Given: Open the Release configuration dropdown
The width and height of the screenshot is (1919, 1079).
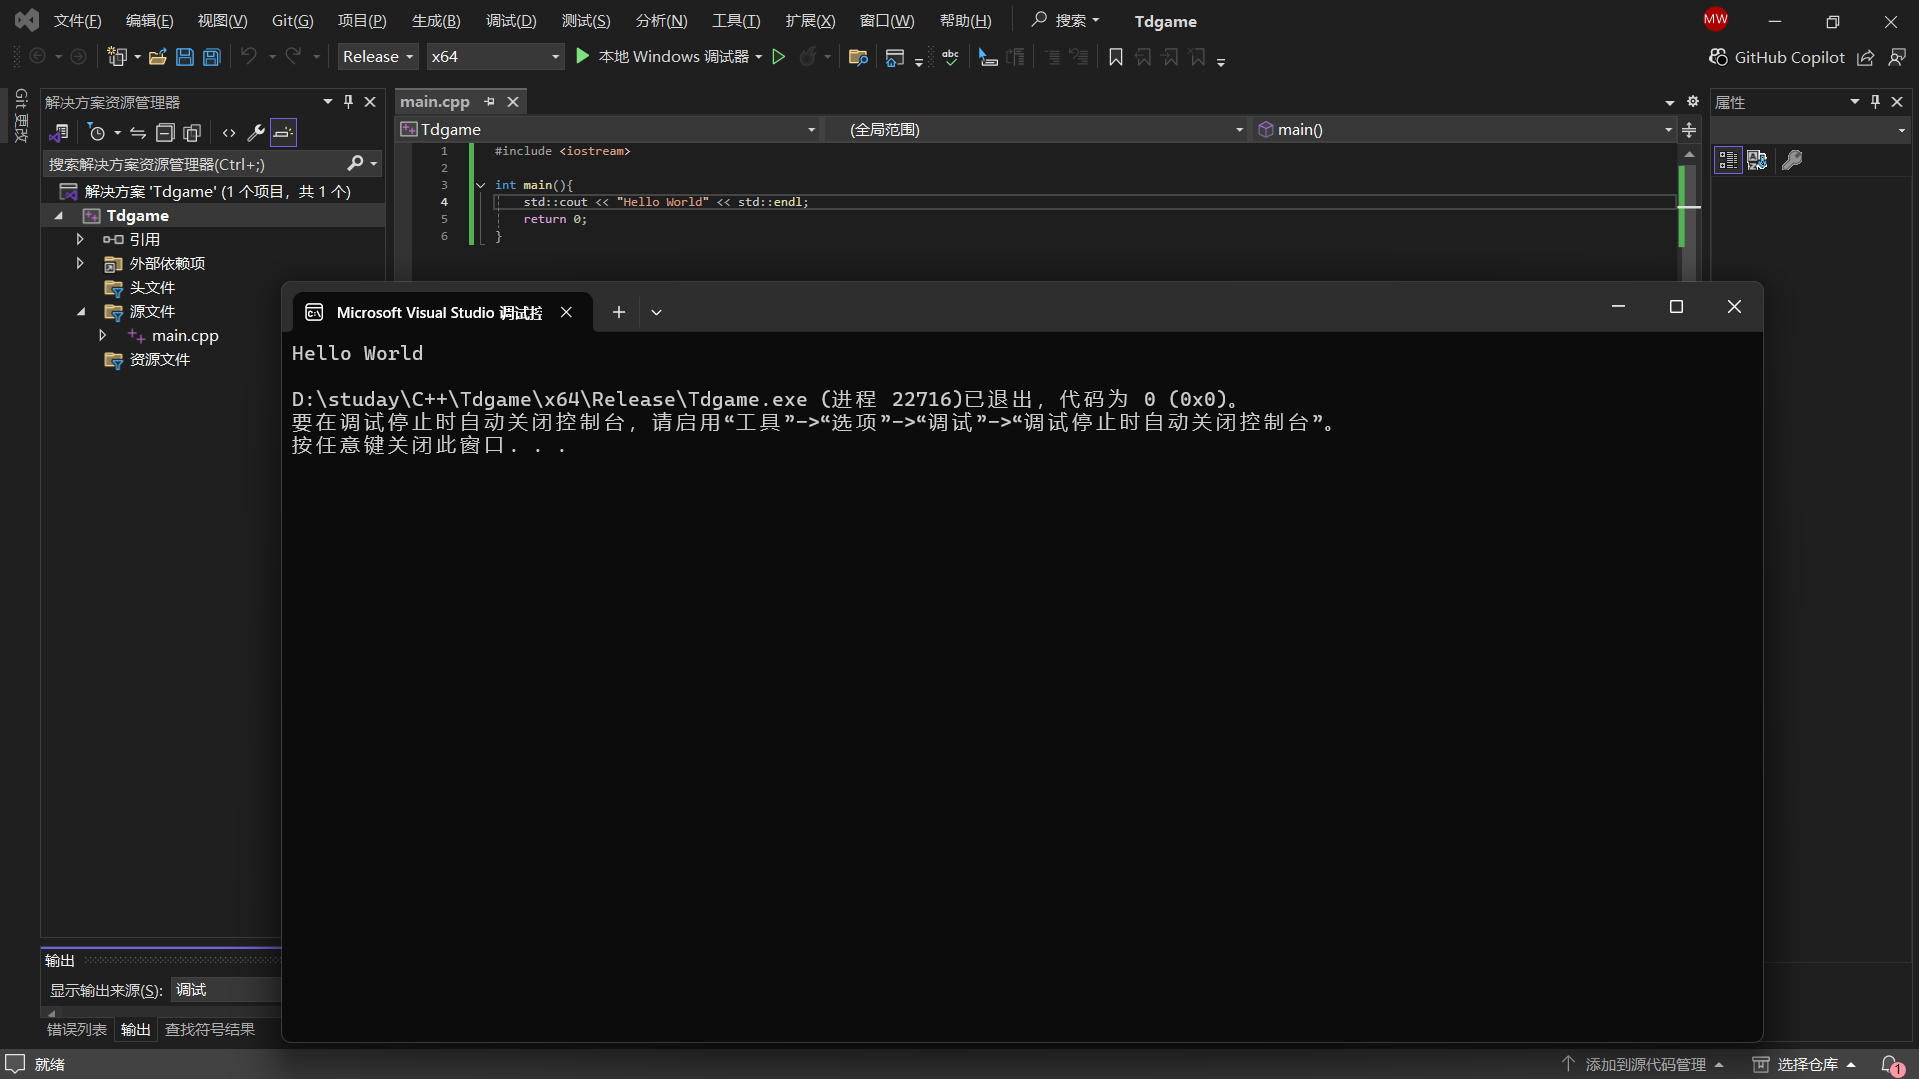Looking at the screenshot, I should [x=377, y=57].
